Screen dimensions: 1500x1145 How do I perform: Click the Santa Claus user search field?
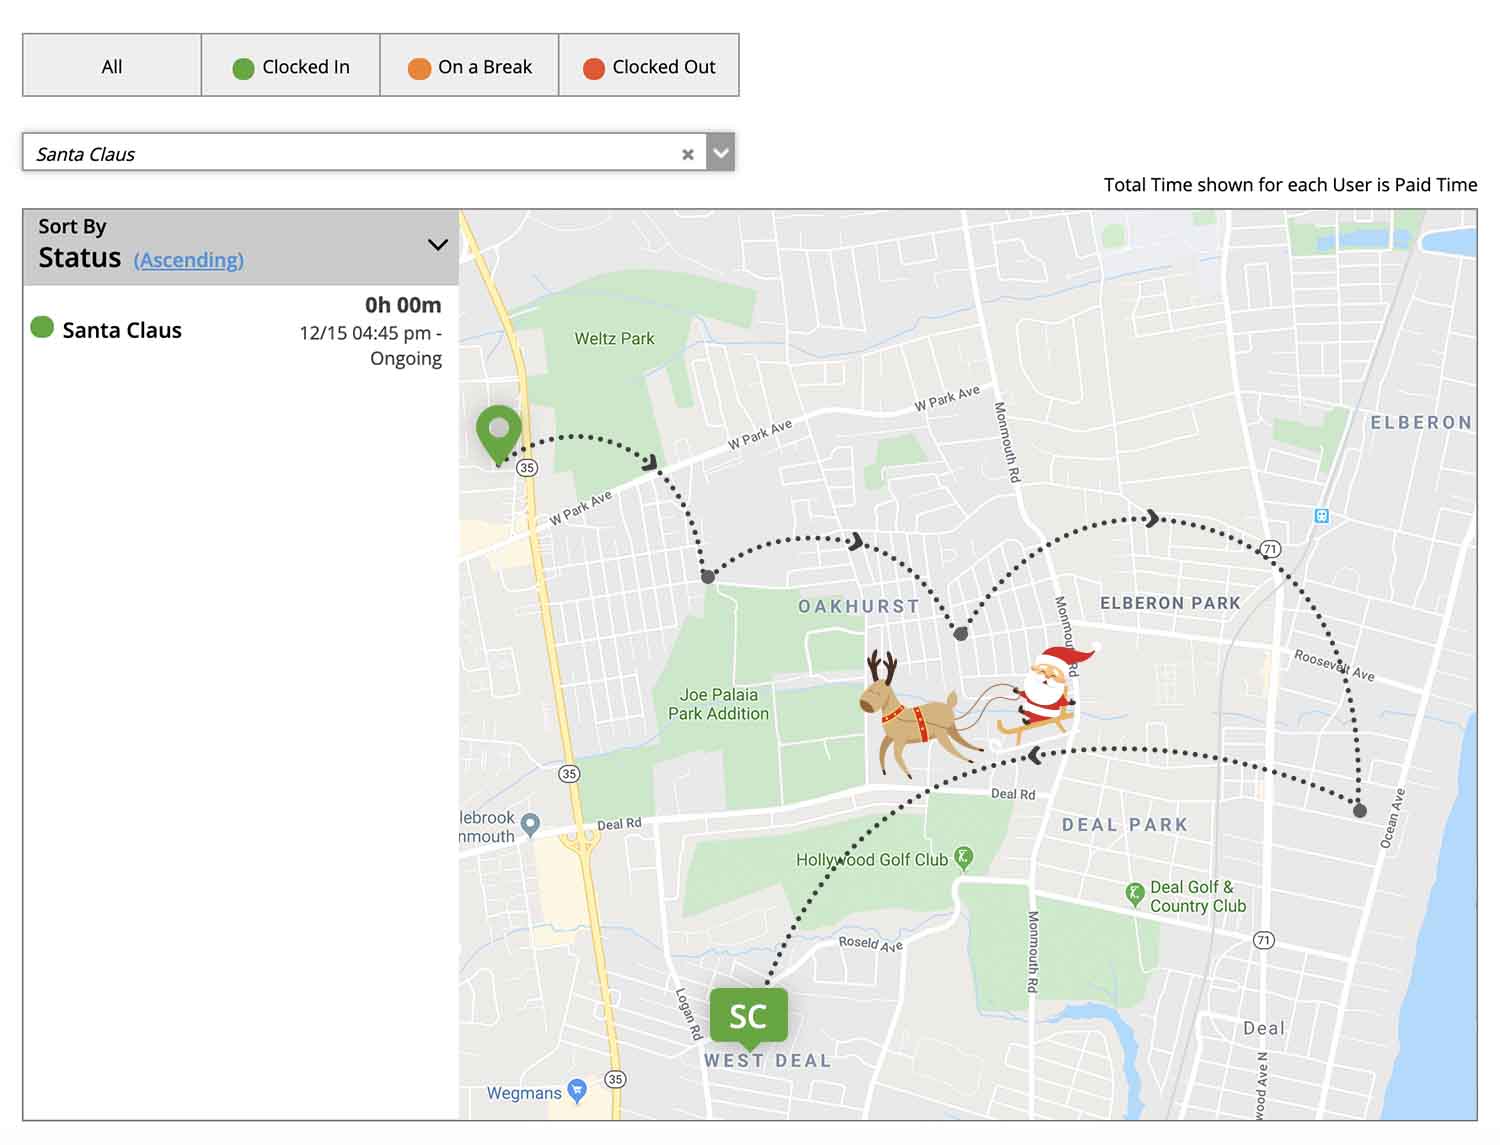point(364,153)
